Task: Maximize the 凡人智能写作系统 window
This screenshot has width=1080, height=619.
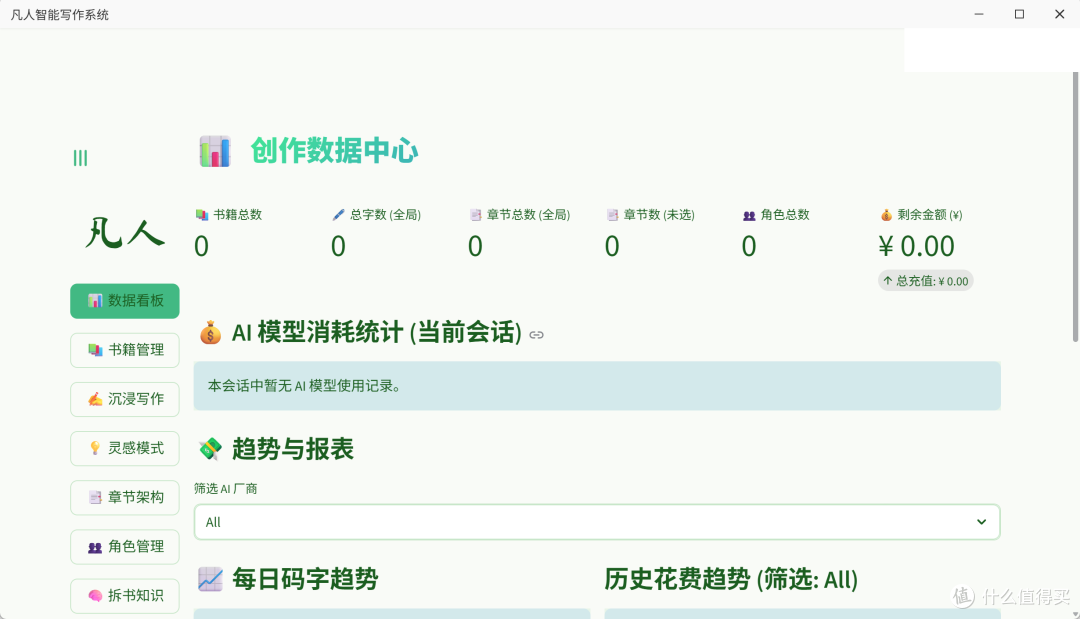Action: tap(1019, 14)
